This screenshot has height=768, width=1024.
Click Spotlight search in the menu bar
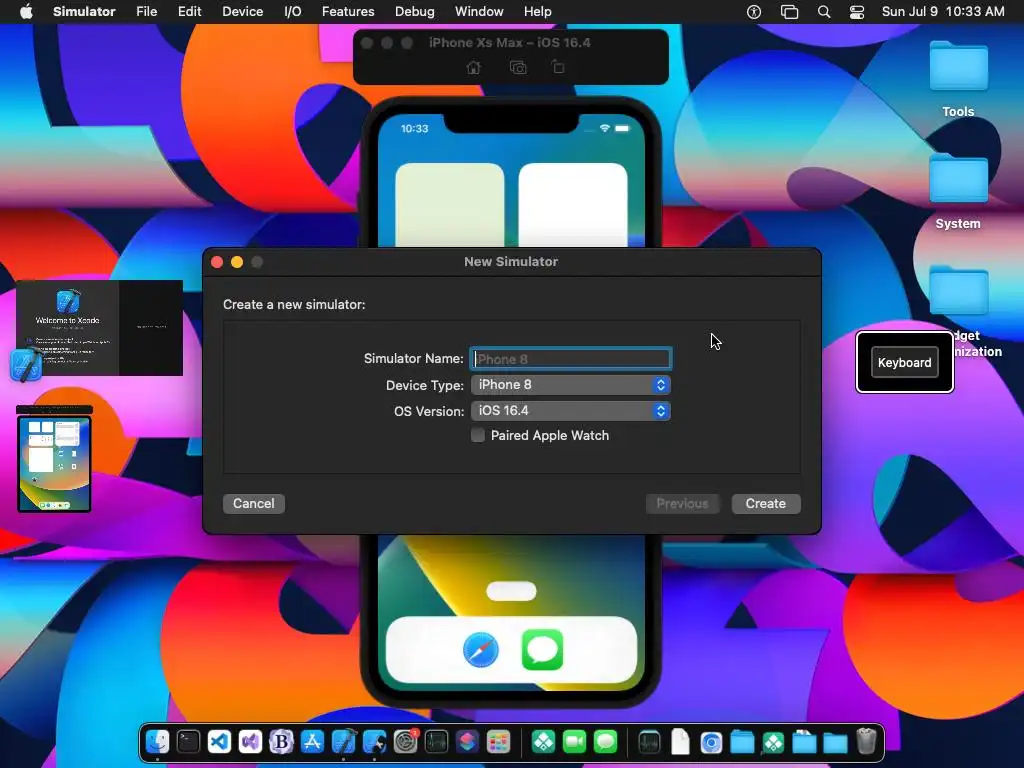824,12
